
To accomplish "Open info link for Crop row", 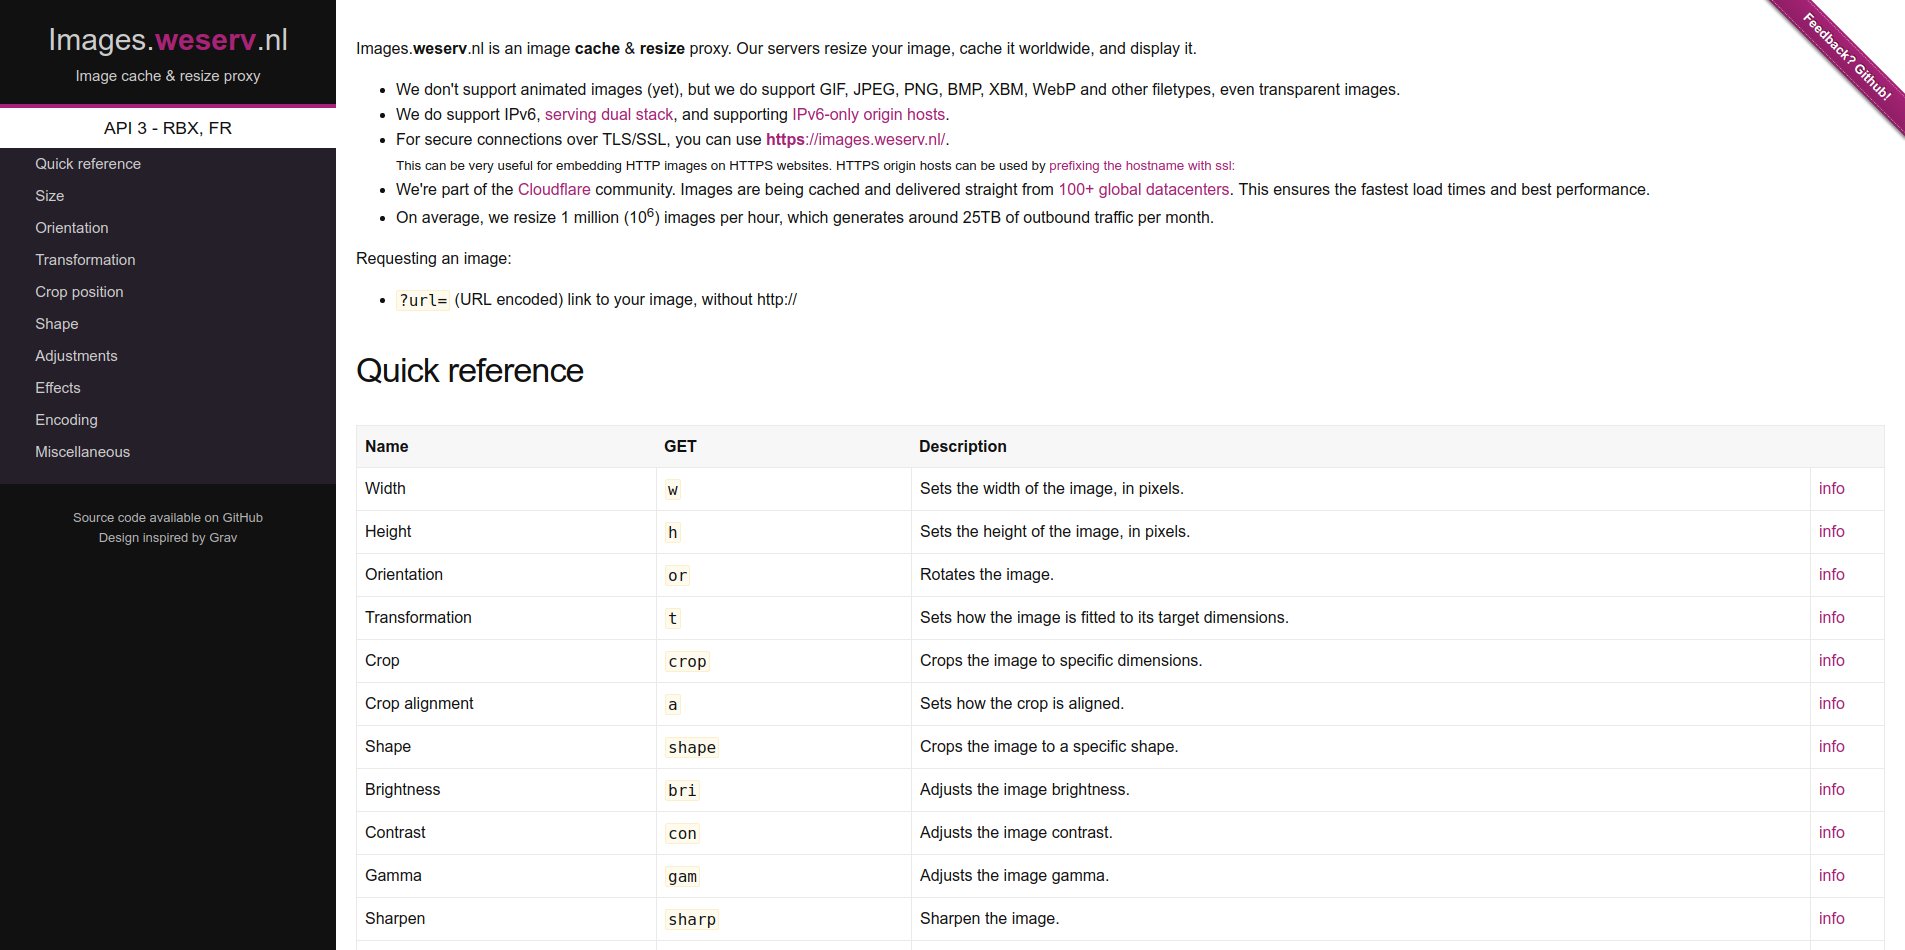I will pyautogui.click(x=1831, y=661).
